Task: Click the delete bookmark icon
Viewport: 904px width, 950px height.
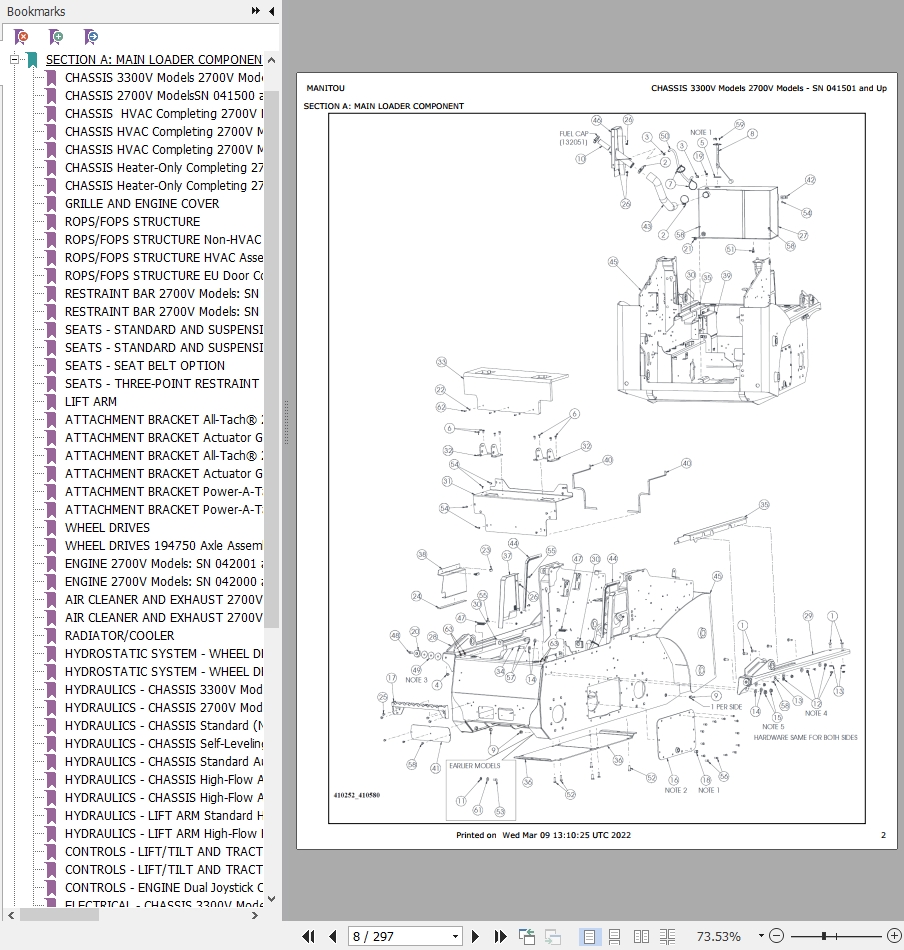Action: point(22,37)
